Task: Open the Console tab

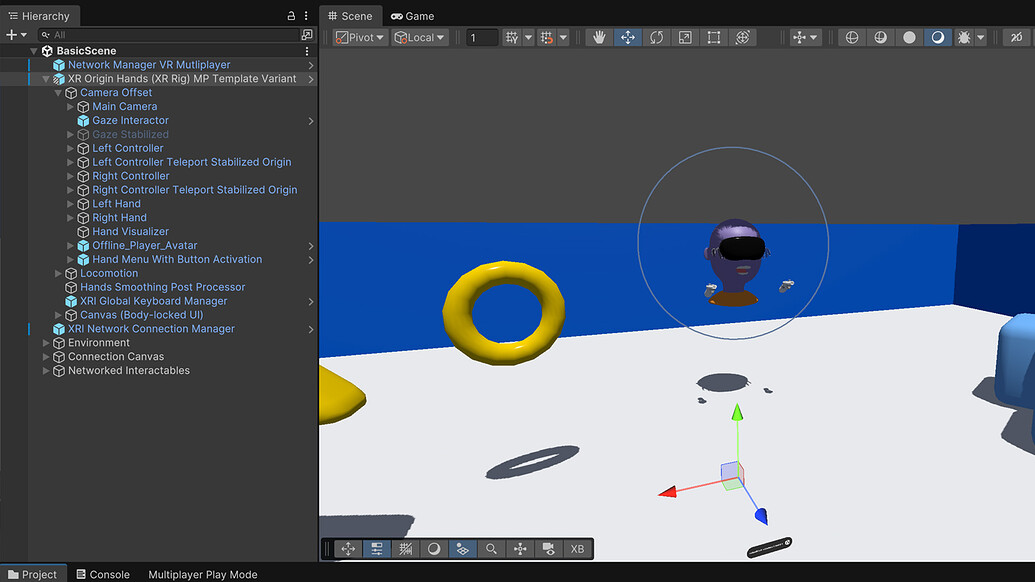Action: (103, 574)
